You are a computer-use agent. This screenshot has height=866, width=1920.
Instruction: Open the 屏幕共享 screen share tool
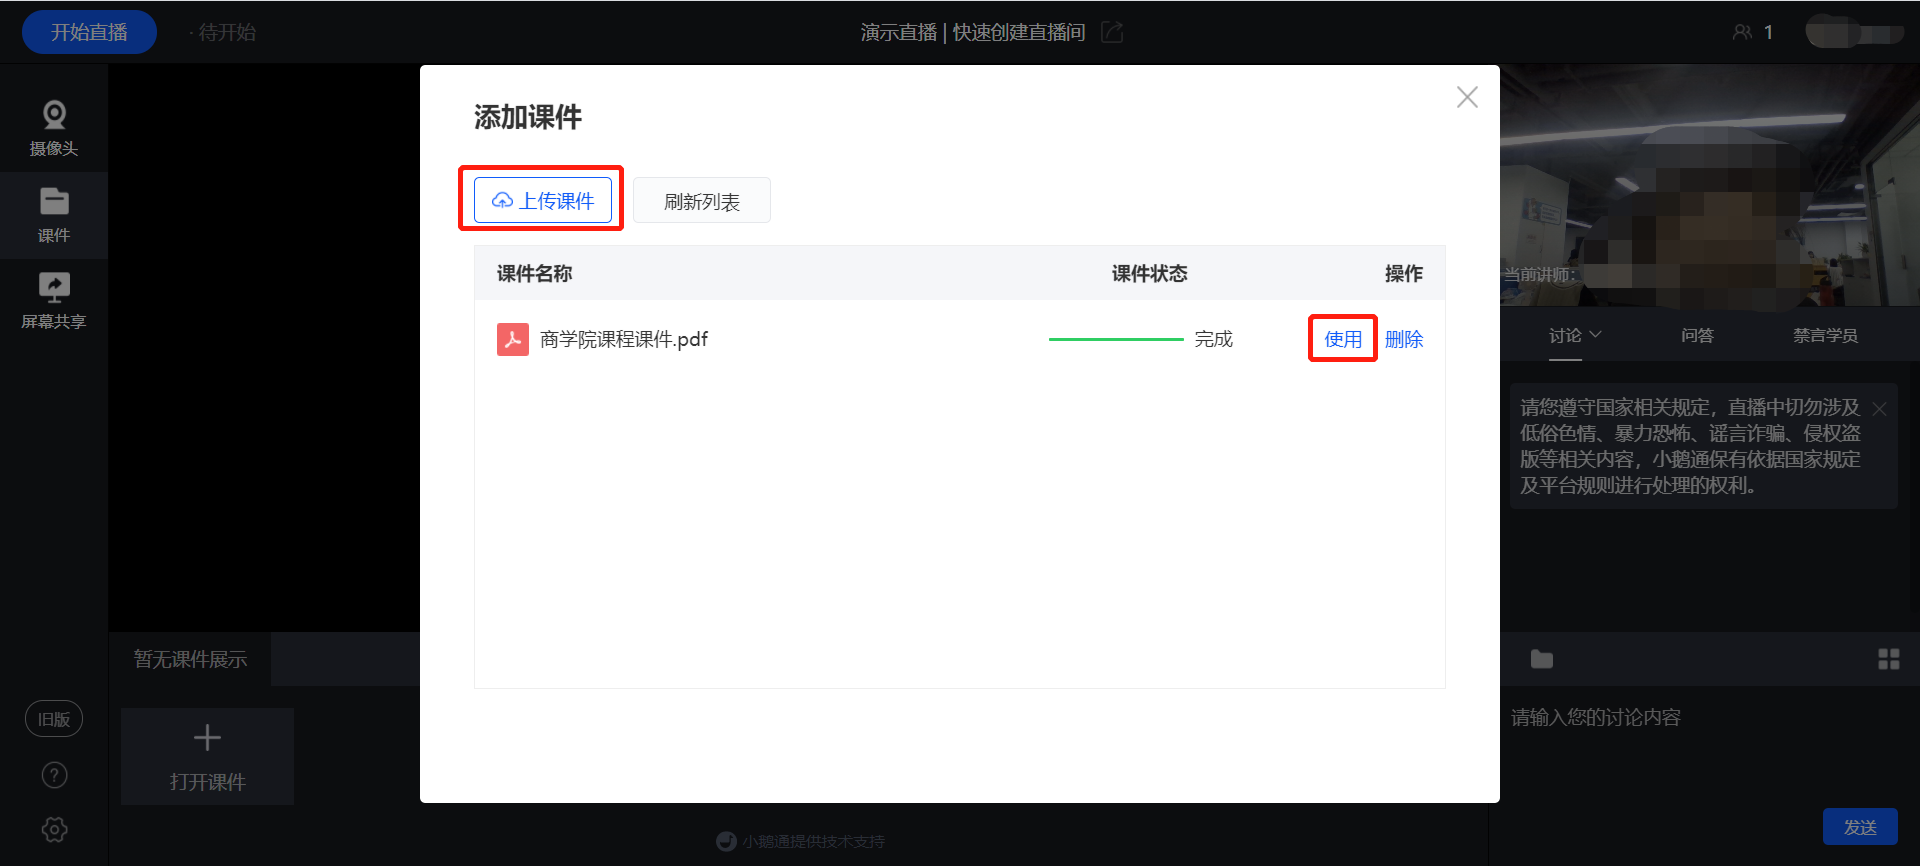[x=54, y=301]
